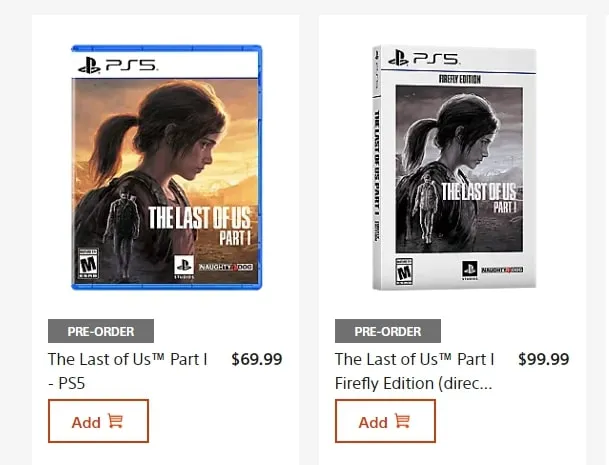The width and height of the screenshot is (609, 465).
Task: Click the PRE-ORDER badge on the Firefly Edition
Action: click(387, 331)
